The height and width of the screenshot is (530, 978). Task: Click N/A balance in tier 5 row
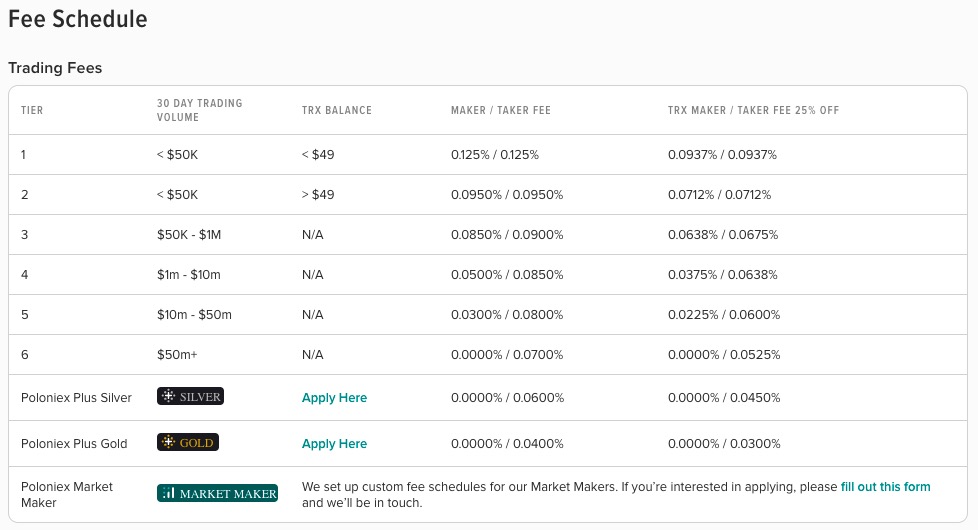point(312,314)
